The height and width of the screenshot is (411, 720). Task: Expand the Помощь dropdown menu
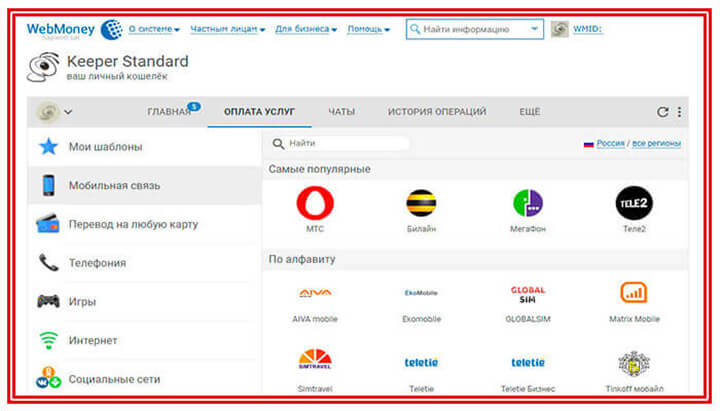point(368,29)
